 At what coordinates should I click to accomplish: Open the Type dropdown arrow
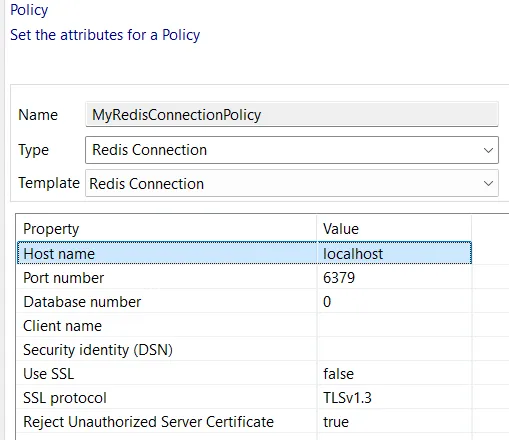tap(488, 150)
